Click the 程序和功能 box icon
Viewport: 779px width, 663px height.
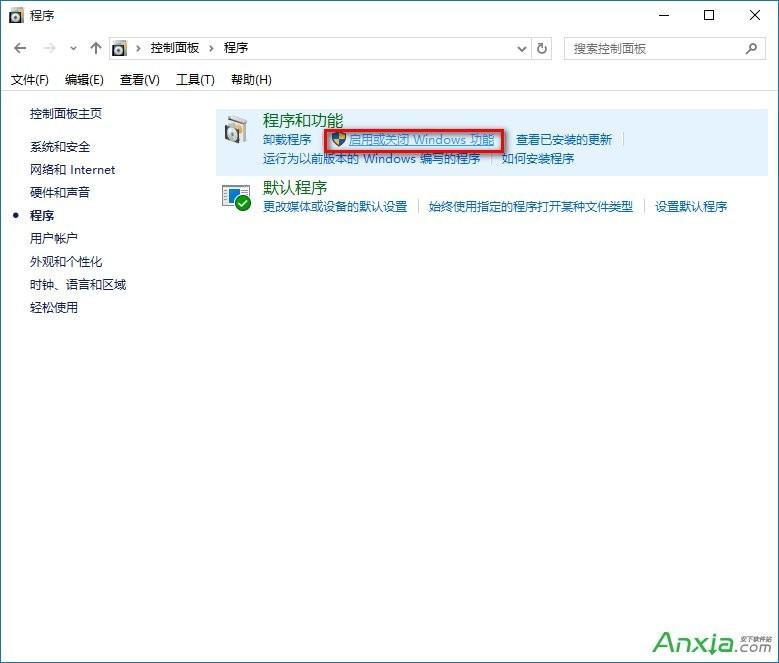pyautogui.click(x=236, y=130)
